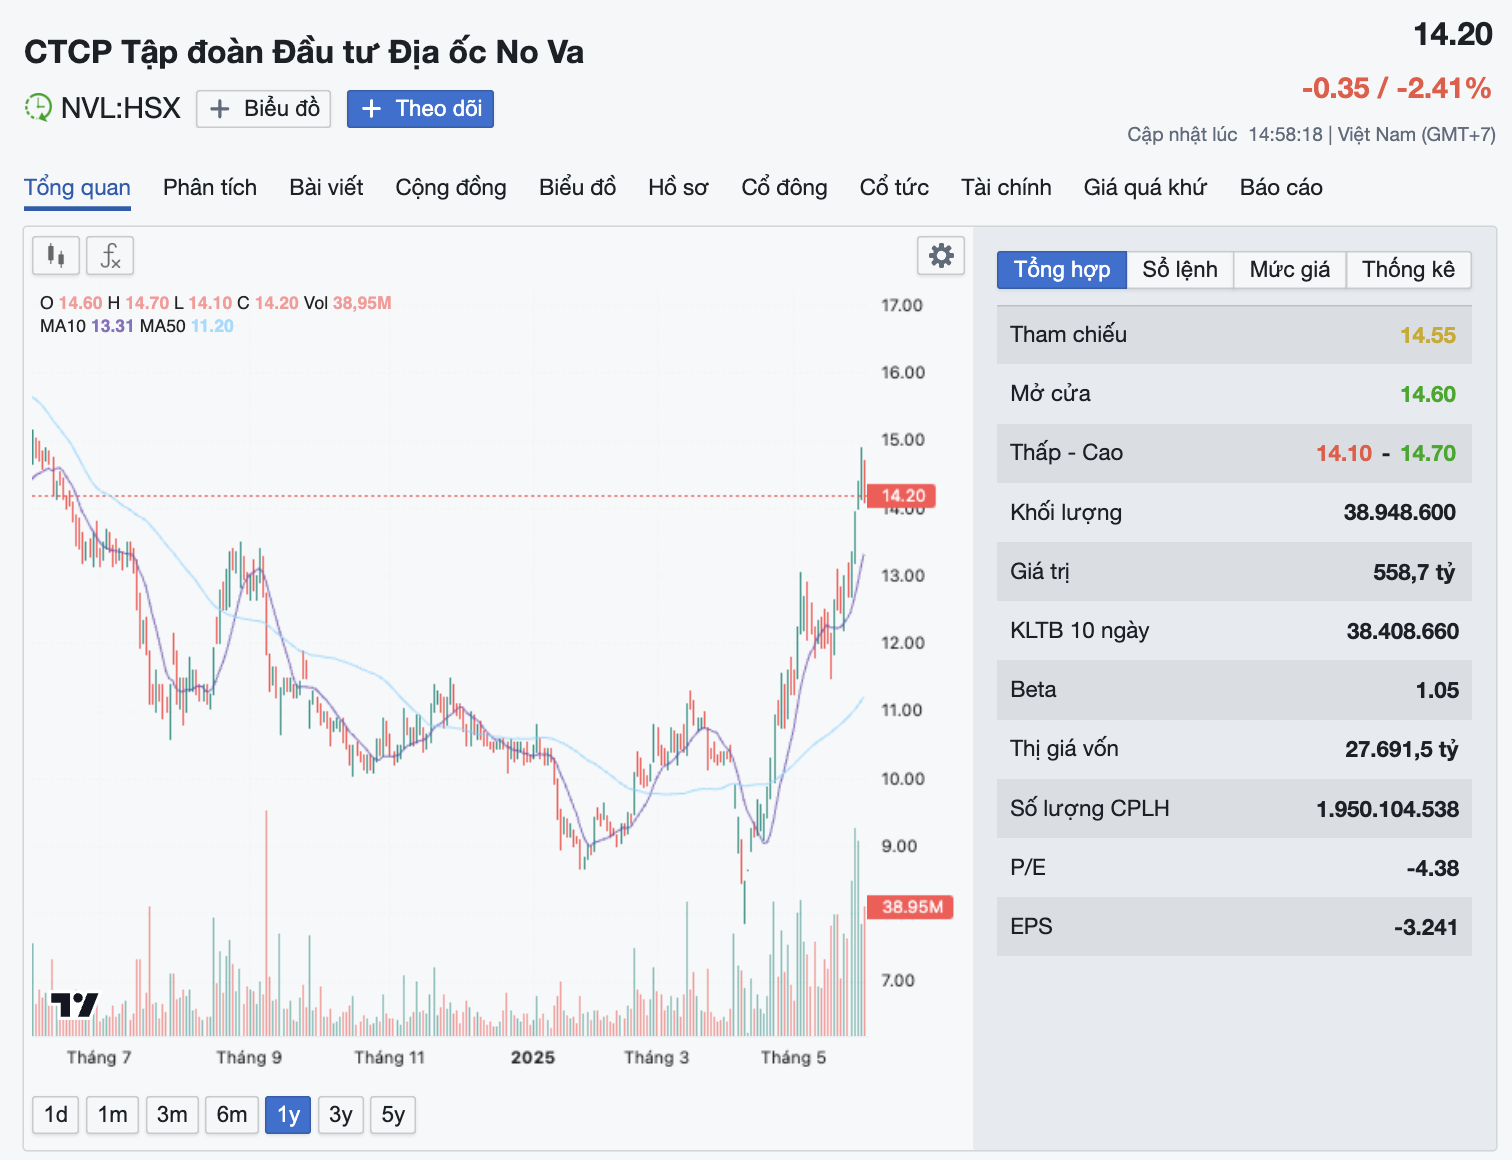Click the TradingView logo on chart

(75, 1005)
